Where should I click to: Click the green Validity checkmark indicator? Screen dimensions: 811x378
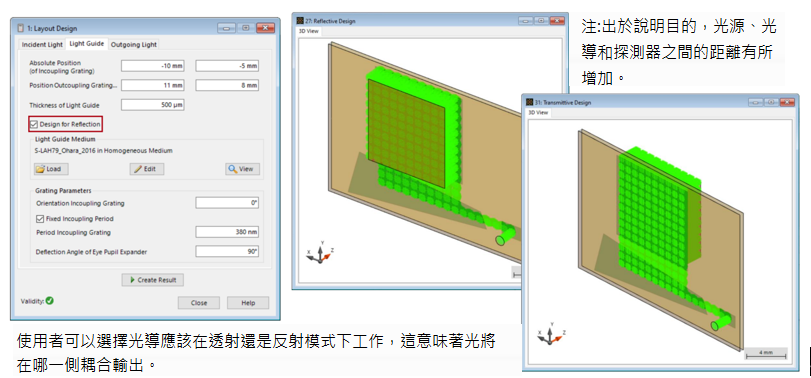point(50,300)
